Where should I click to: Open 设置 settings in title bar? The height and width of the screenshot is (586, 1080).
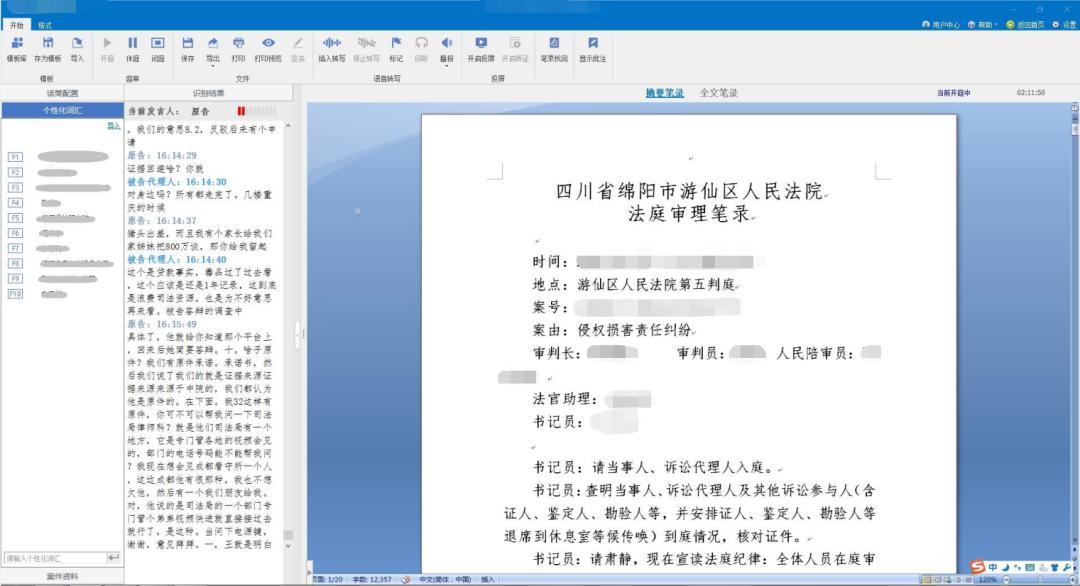pyautogui.click(x=1064, y=25)
